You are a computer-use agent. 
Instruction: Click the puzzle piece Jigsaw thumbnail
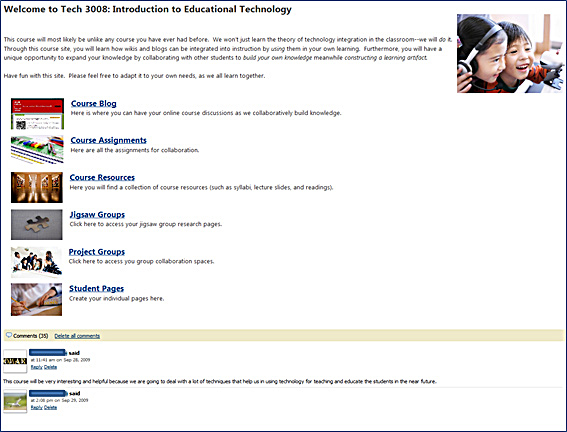37,224
